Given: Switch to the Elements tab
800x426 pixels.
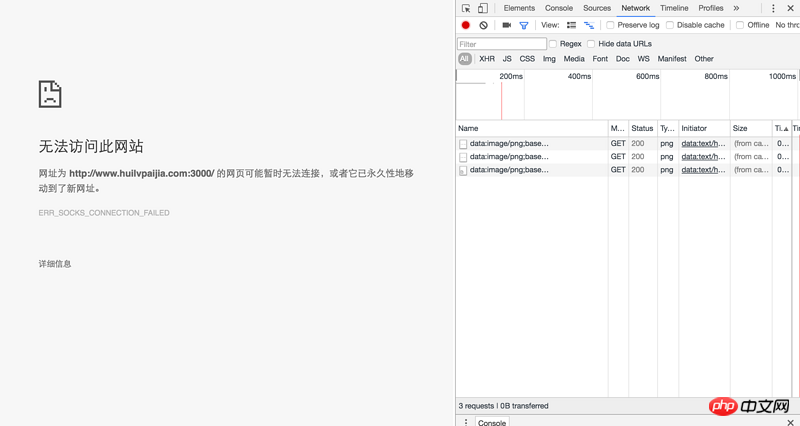Looking at the screenshot, I should pos(519,8).
